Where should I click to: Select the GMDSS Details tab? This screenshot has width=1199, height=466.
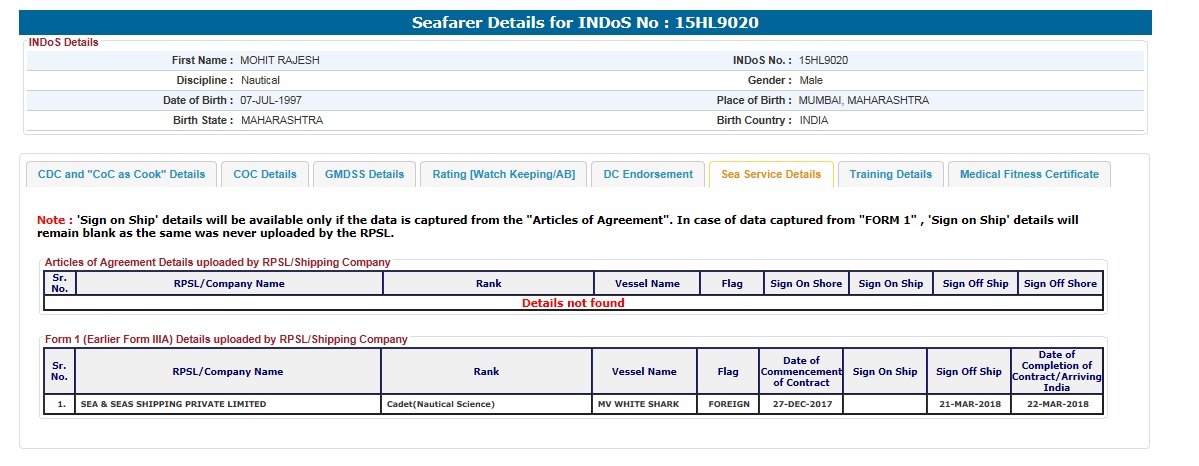point(364,174)
